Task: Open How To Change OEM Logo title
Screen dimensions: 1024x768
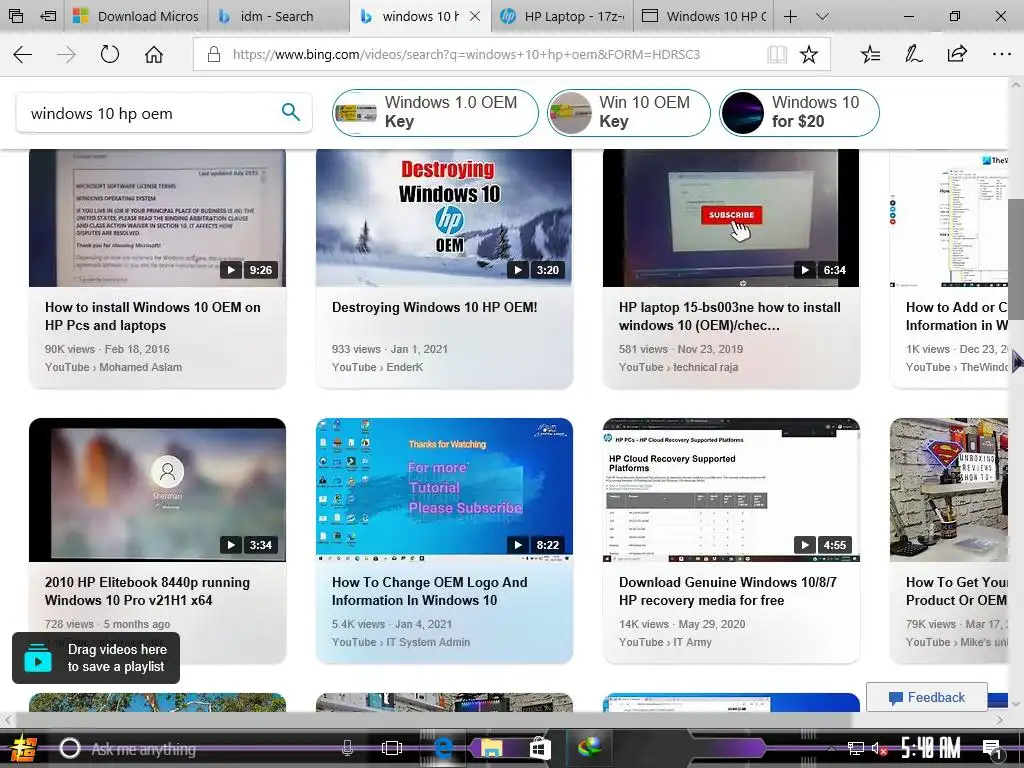Action: click(429, 591)
